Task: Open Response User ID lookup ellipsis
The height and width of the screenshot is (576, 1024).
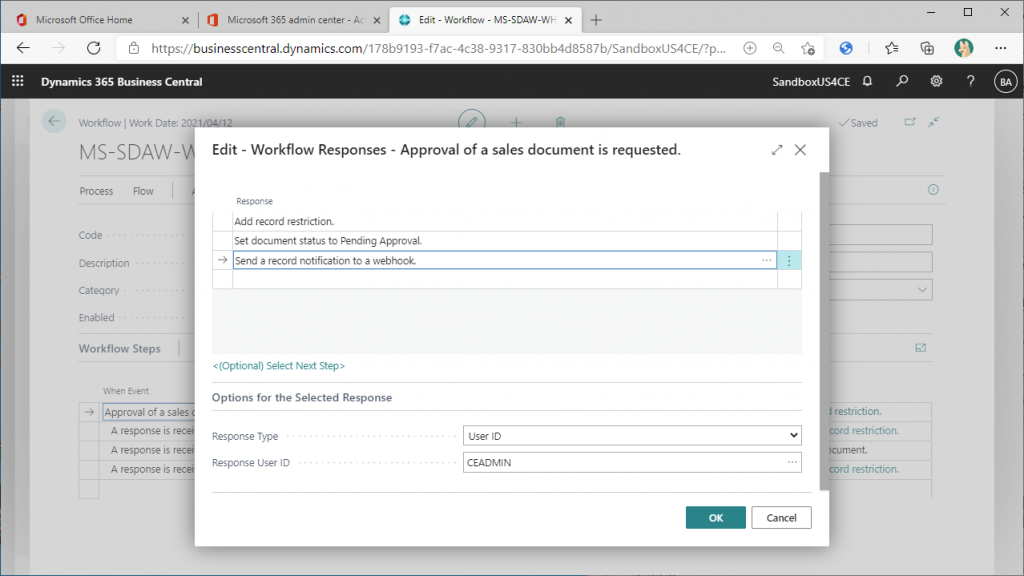Action: (x=792, y=462)
